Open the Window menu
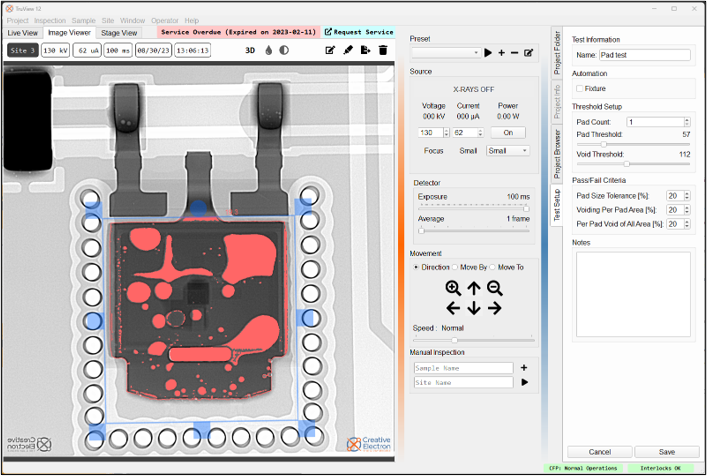Viewport: 707px width, 476px height. pyautogui.click(x=133, y=21)
